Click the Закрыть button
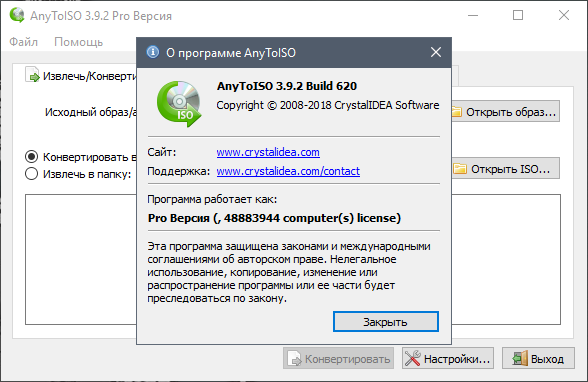The image size is (588, 382). click(x=386, y=322)
